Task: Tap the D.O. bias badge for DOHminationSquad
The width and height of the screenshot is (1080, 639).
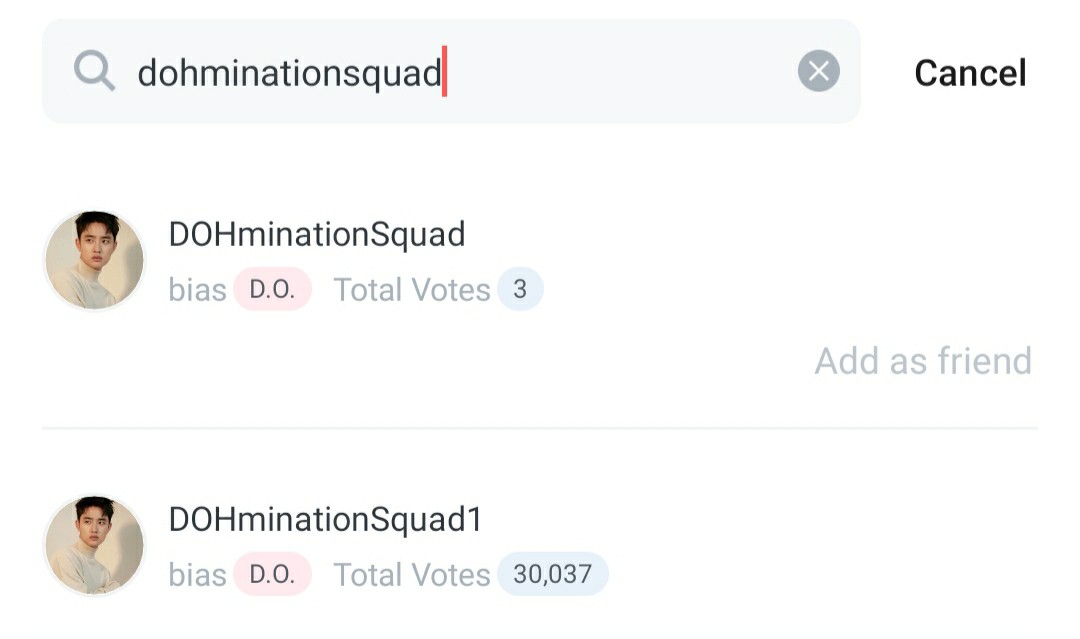Action: (272, 289)
